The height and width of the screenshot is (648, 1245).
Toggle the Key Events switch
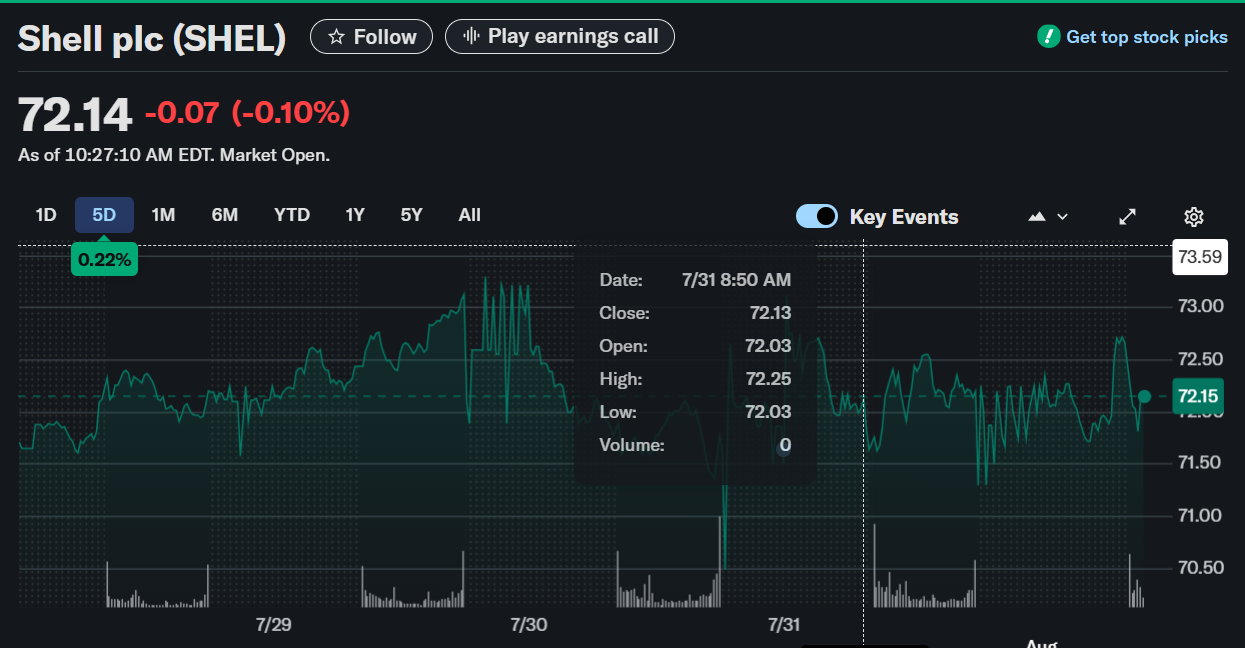point(817,216)
